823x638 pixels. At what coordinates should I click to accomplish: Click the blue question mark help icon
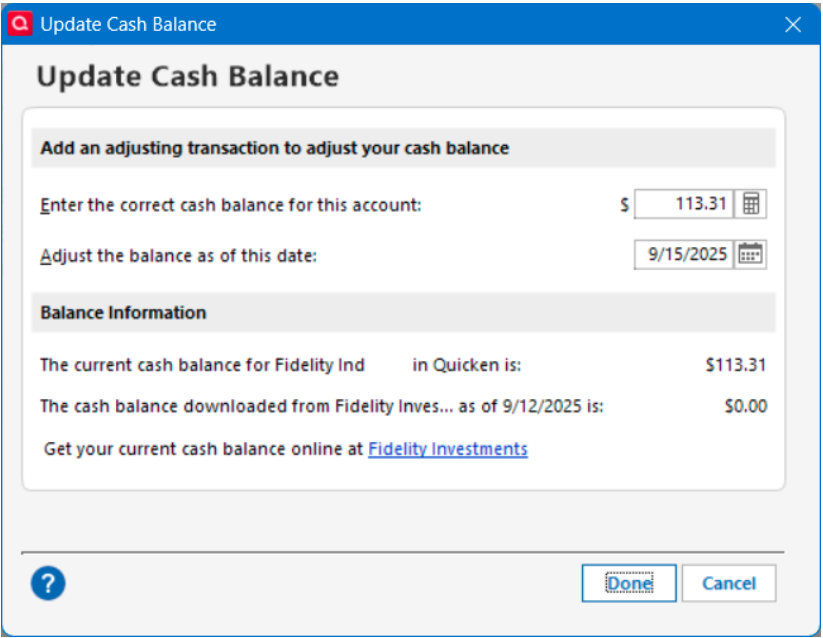(x=48, y=583)
